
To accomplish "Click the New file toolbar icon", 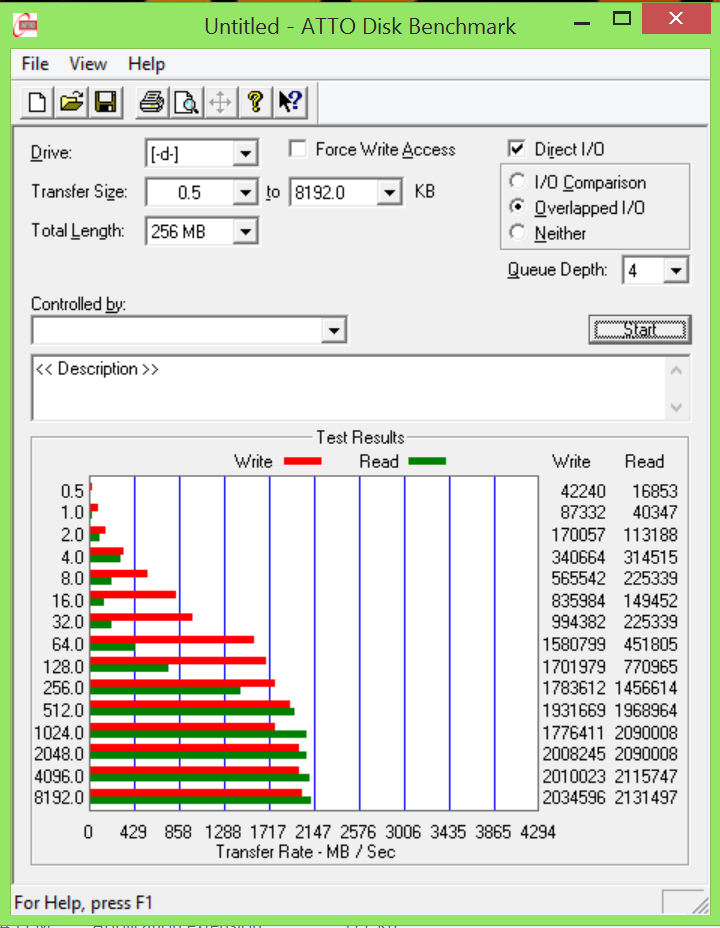I will coord(37,102).
